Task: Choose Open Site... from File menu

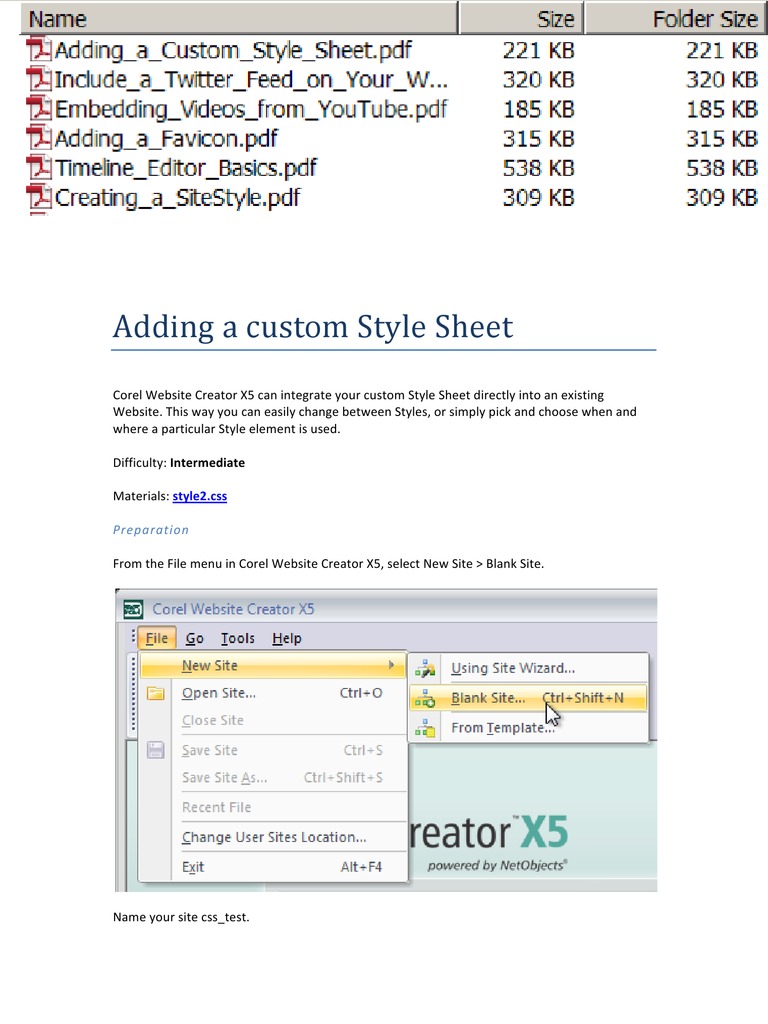Action: click(x=274, y=693)
